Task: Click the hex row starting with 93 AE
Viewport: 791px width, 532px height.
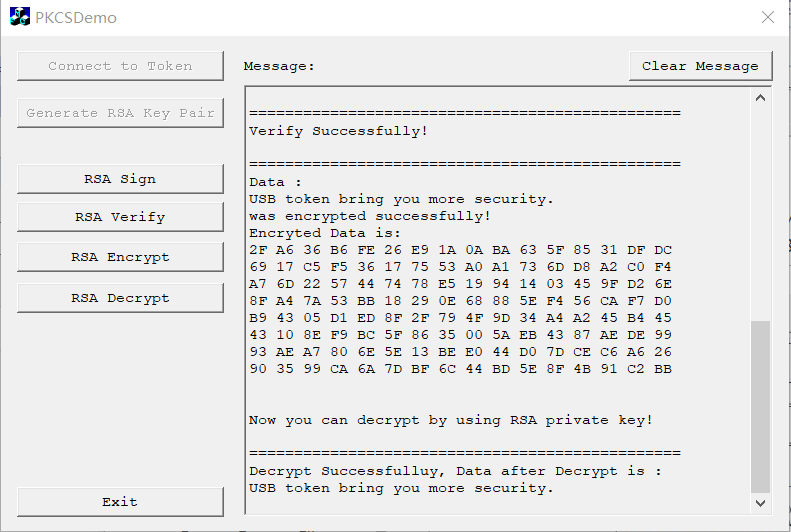Action: coord(461,352)
